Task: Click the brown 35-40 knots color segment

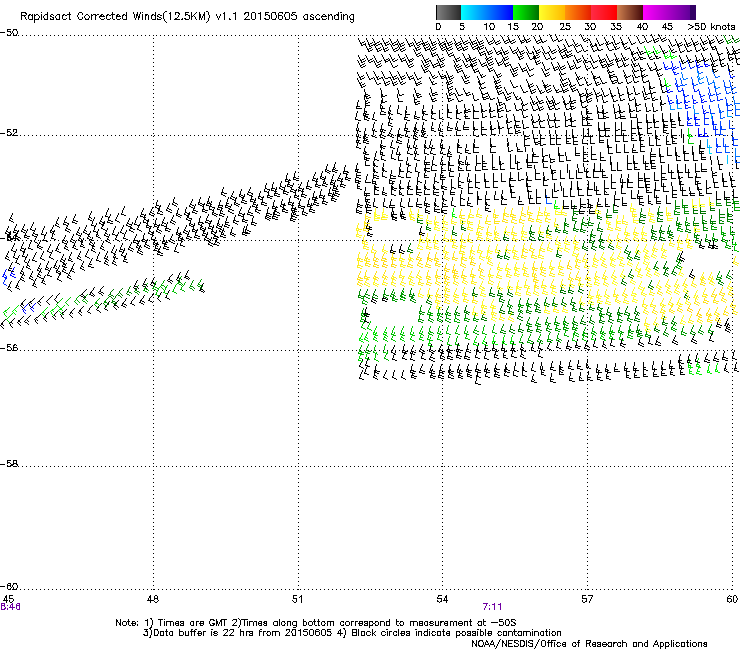Action: click(630, 12)
